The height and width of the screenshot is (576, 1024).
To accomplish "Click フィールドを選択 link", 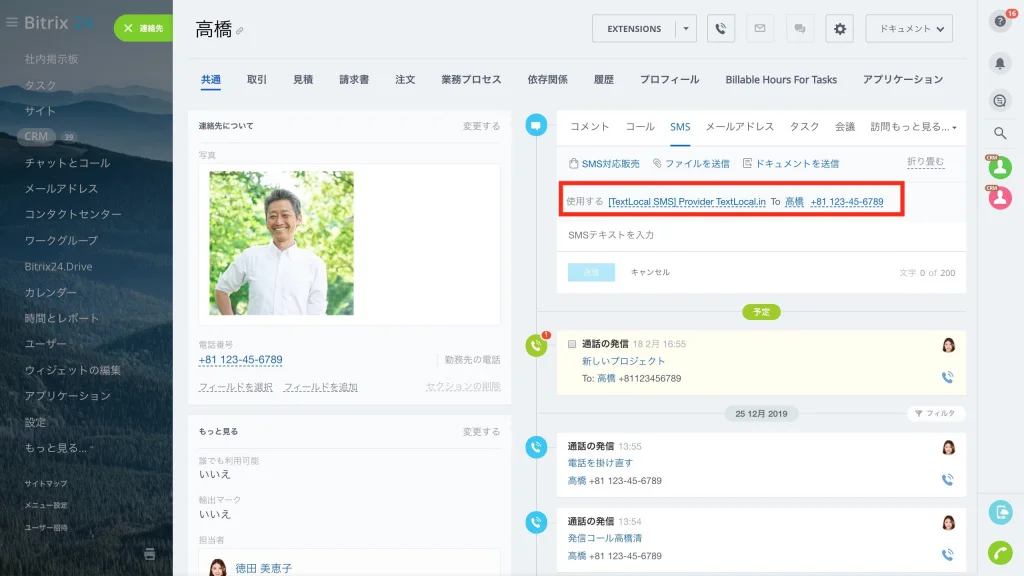I will (236, 387).
